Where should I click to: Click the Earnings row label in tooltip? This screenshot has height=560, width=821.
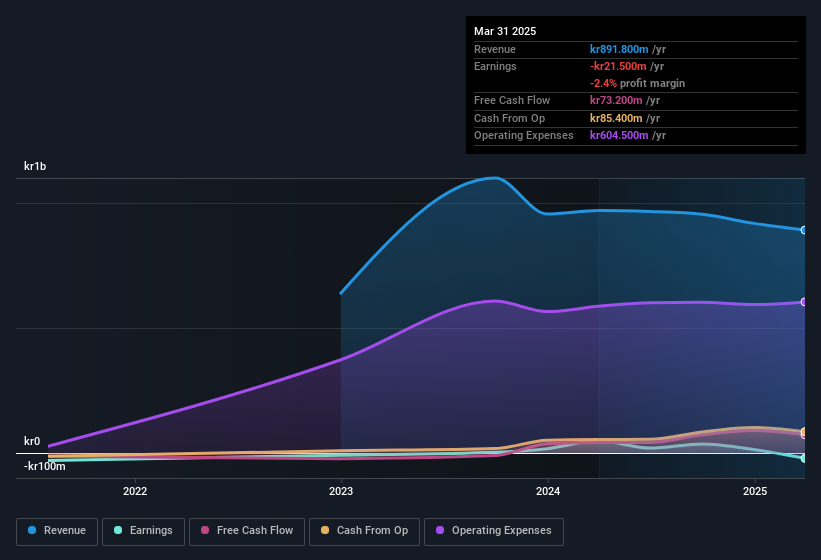coord(495,66)
